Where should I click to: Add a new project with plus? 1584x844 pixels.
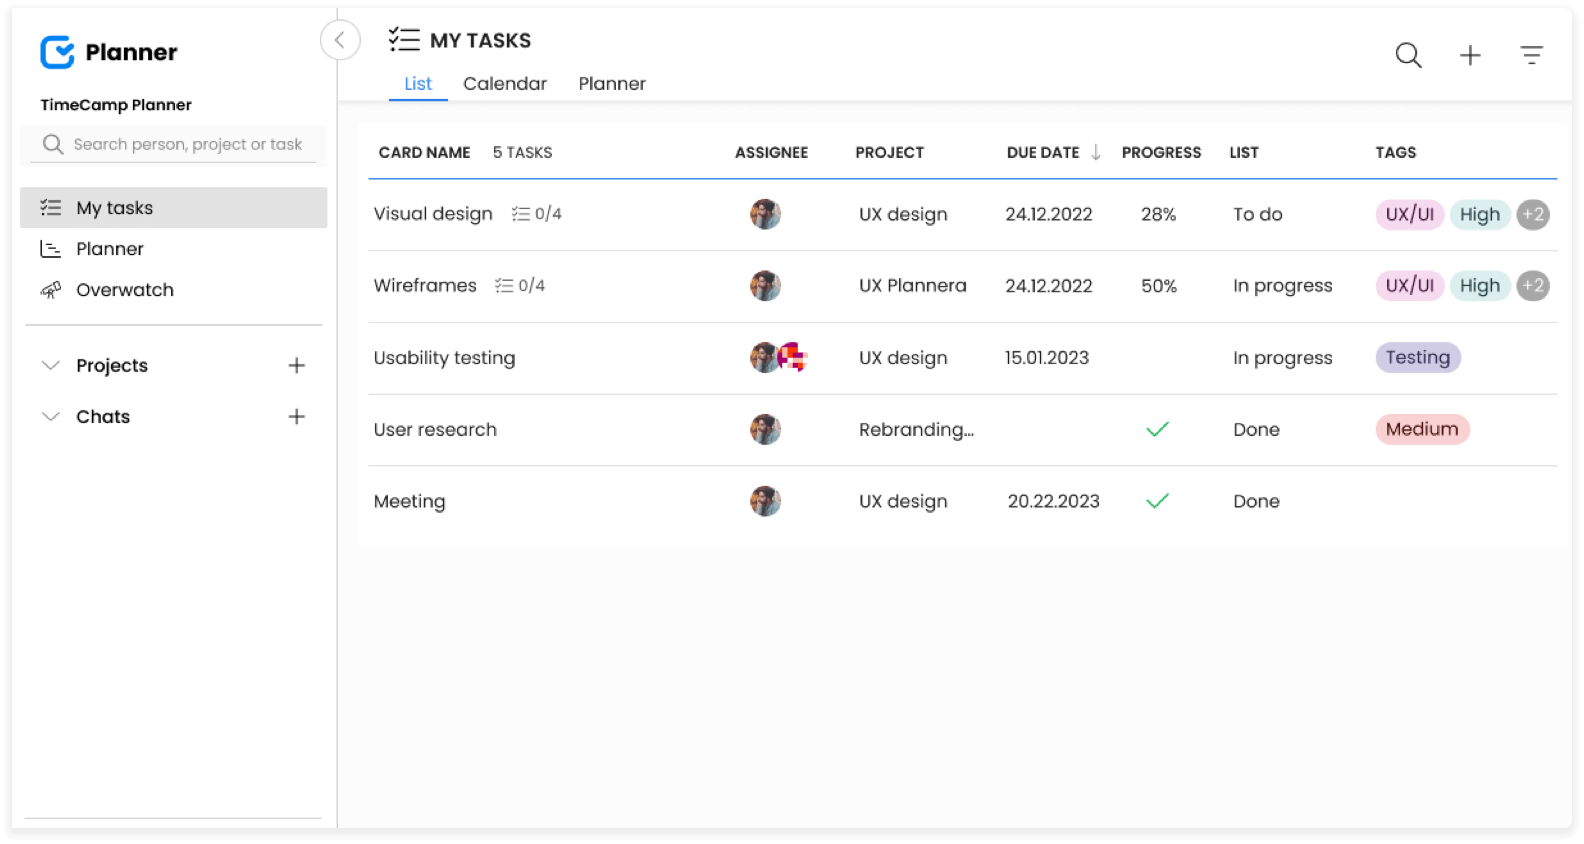pos(296,365)
